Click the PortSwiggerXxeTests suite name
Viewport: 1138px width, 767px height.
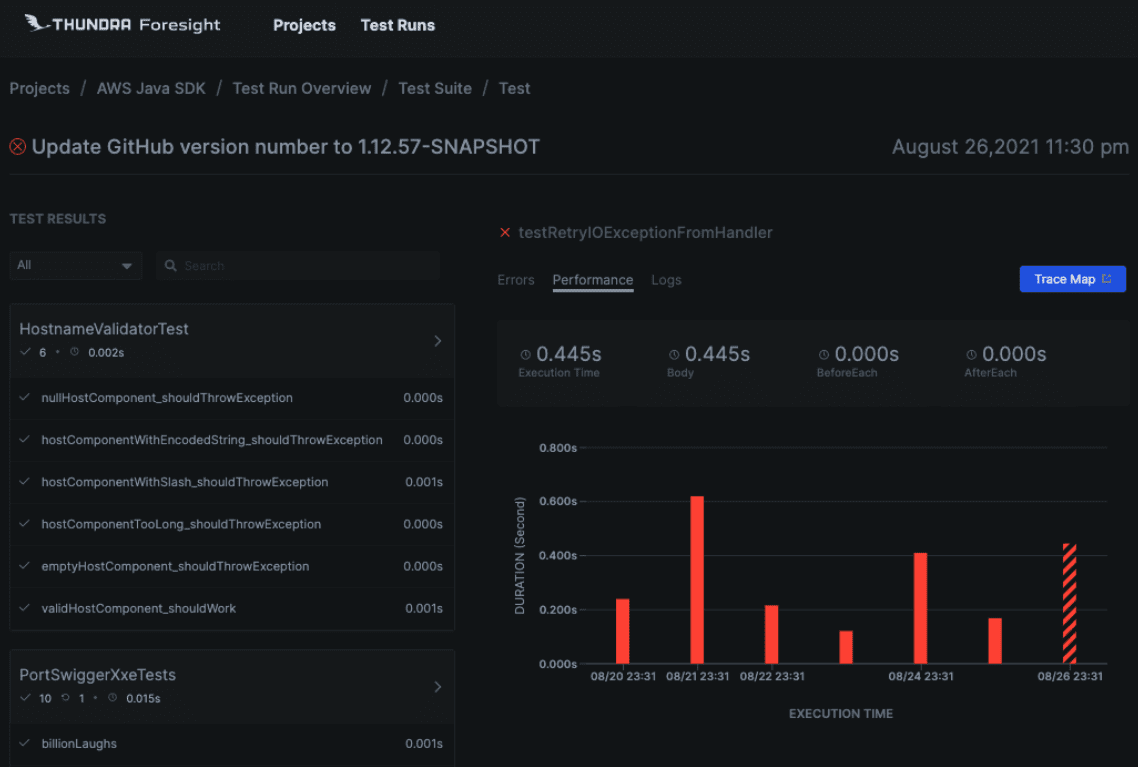point(97,675)
